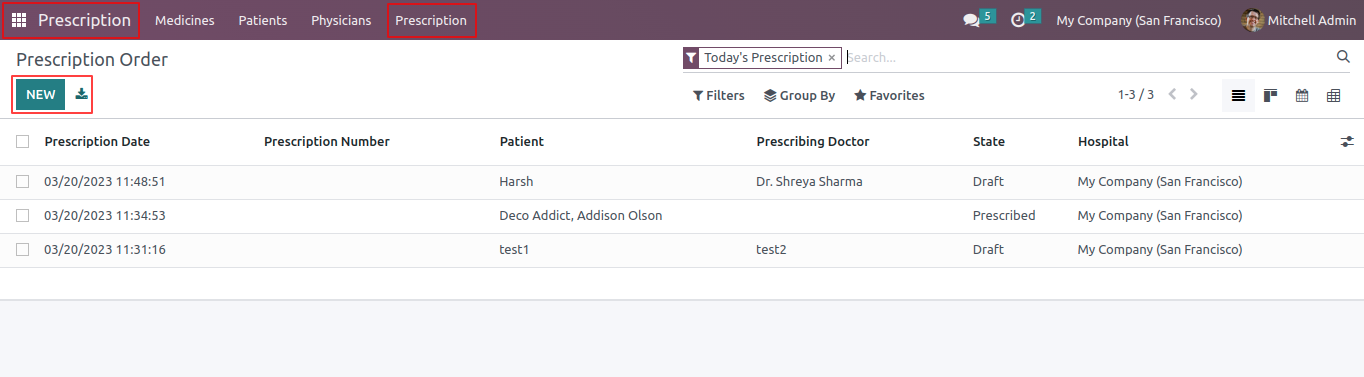Expand the Filters dropdown
The width and height of the screenshot is (1364, 377).
point(719,95)
